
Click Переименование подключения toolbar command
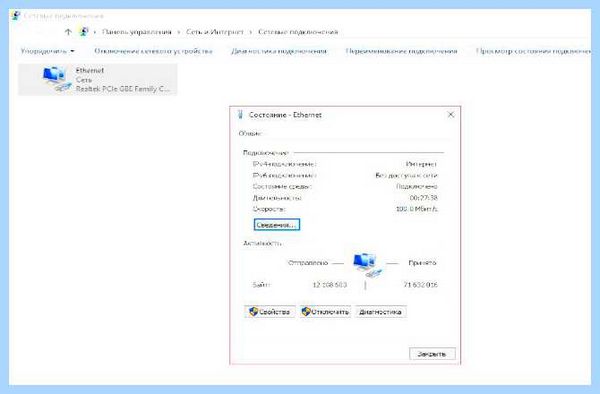pos(401,51)
